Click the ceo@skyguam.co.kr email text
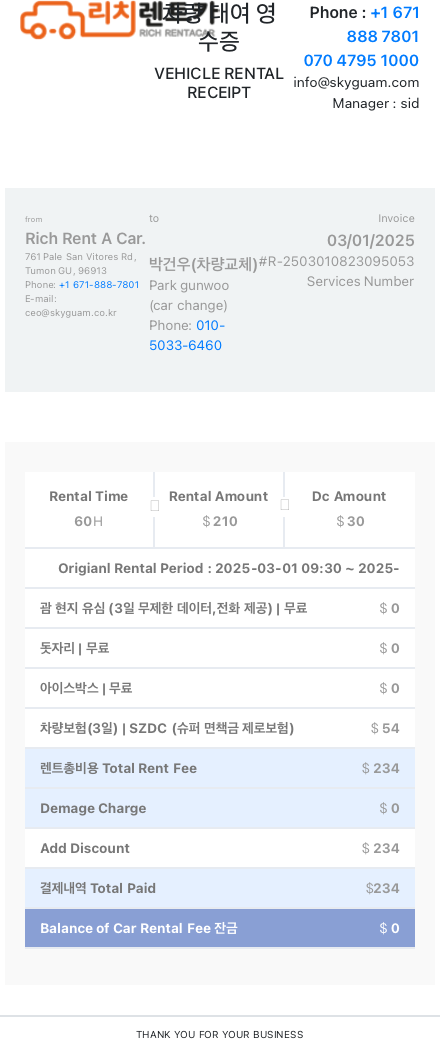Screen dimensions: 440x1042 tap(70, 313)
